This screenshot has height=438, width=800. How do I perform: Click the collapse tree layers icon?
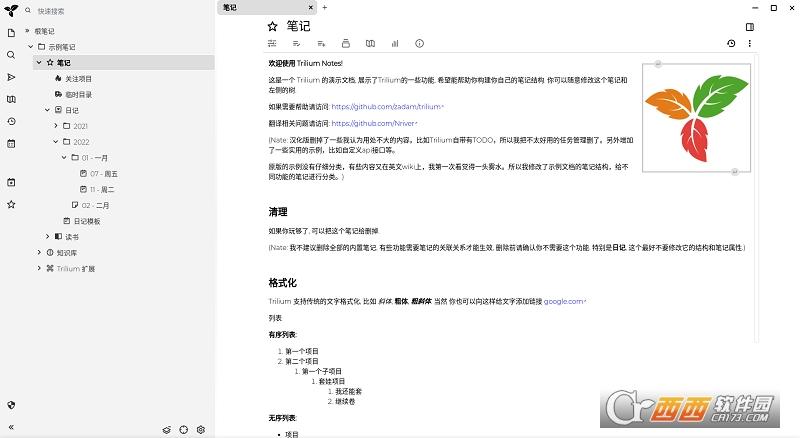pos(167,430)
